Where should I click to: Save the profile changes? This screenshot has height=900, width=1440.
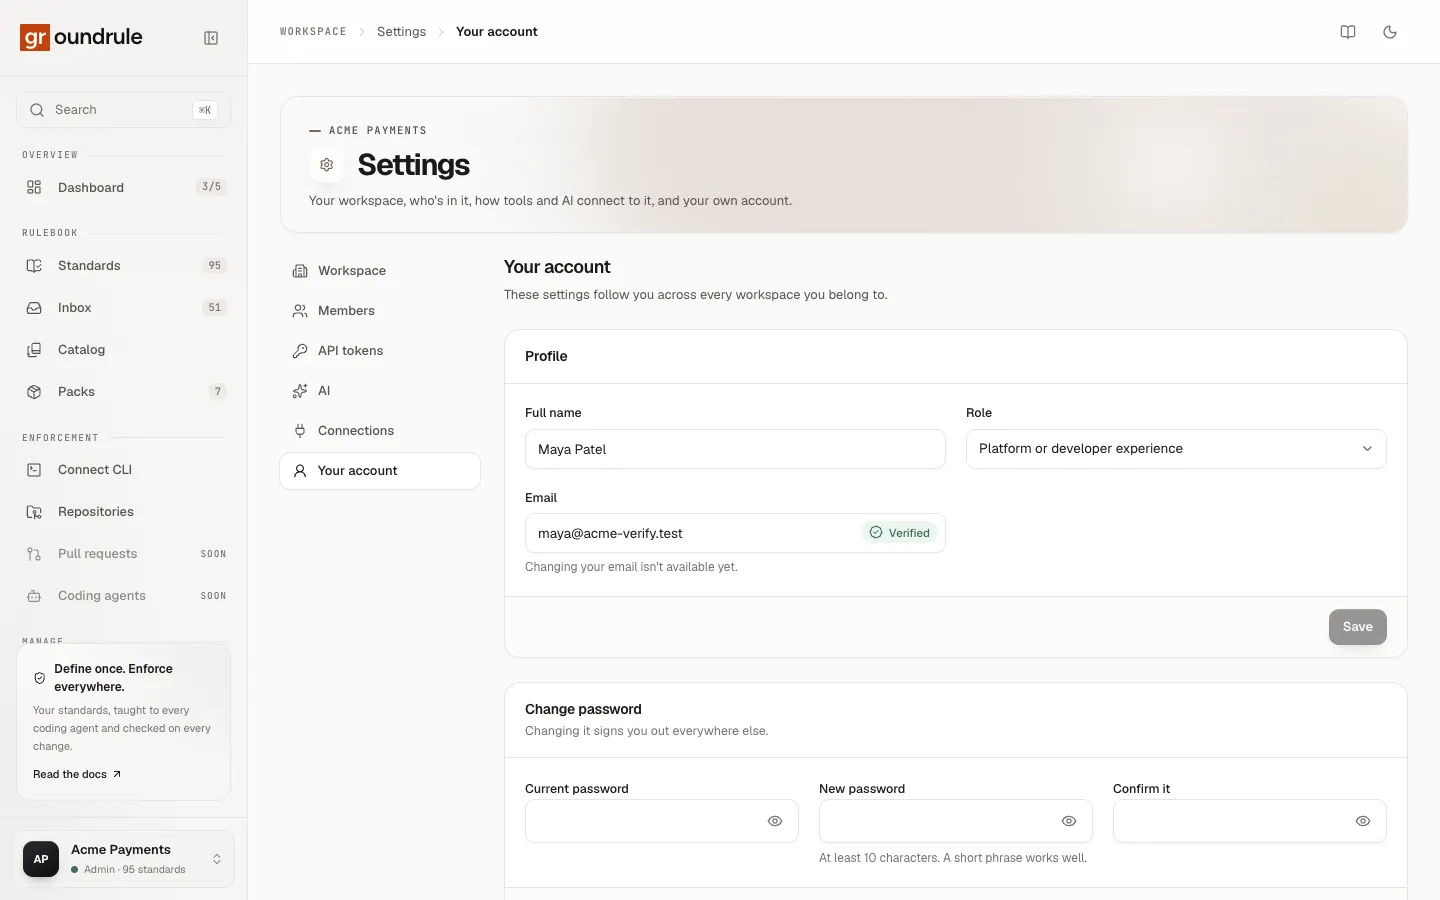(x=1357, y=627)
